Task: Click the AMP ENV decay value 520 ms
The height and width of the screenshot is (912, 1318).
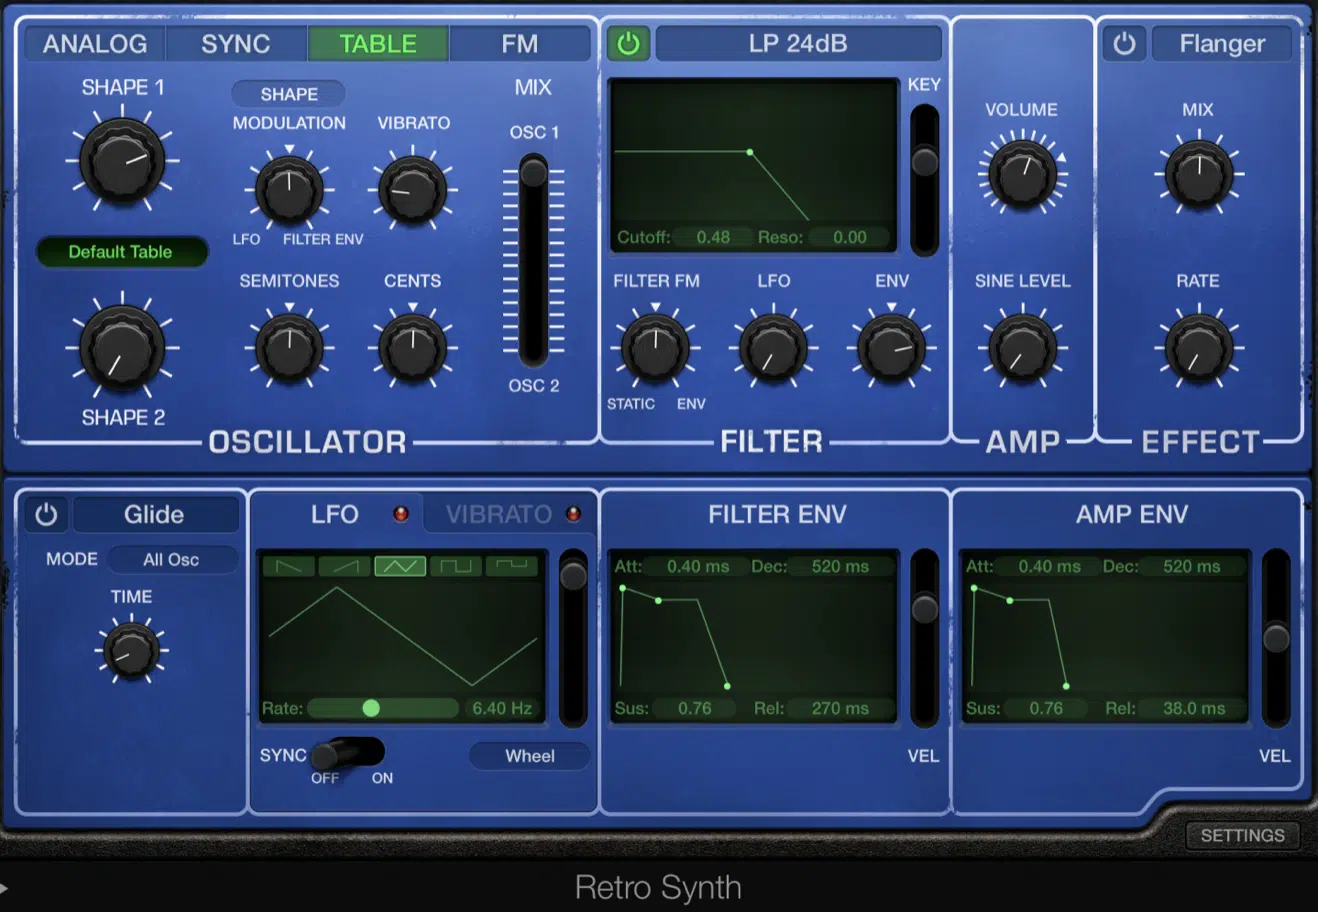Action: point(1191,566)
